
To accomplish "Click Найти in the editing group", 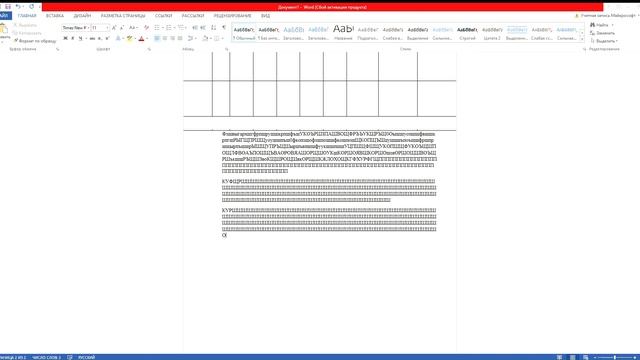I will (x=602, y=25).
